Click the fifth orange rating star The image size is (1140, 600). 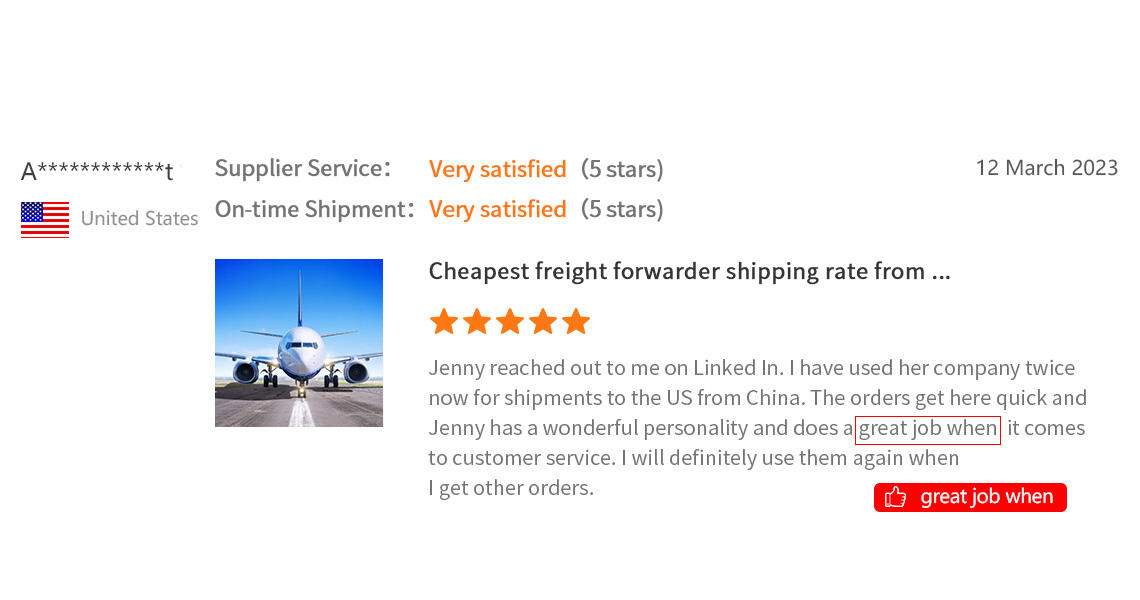pos(576,322)
